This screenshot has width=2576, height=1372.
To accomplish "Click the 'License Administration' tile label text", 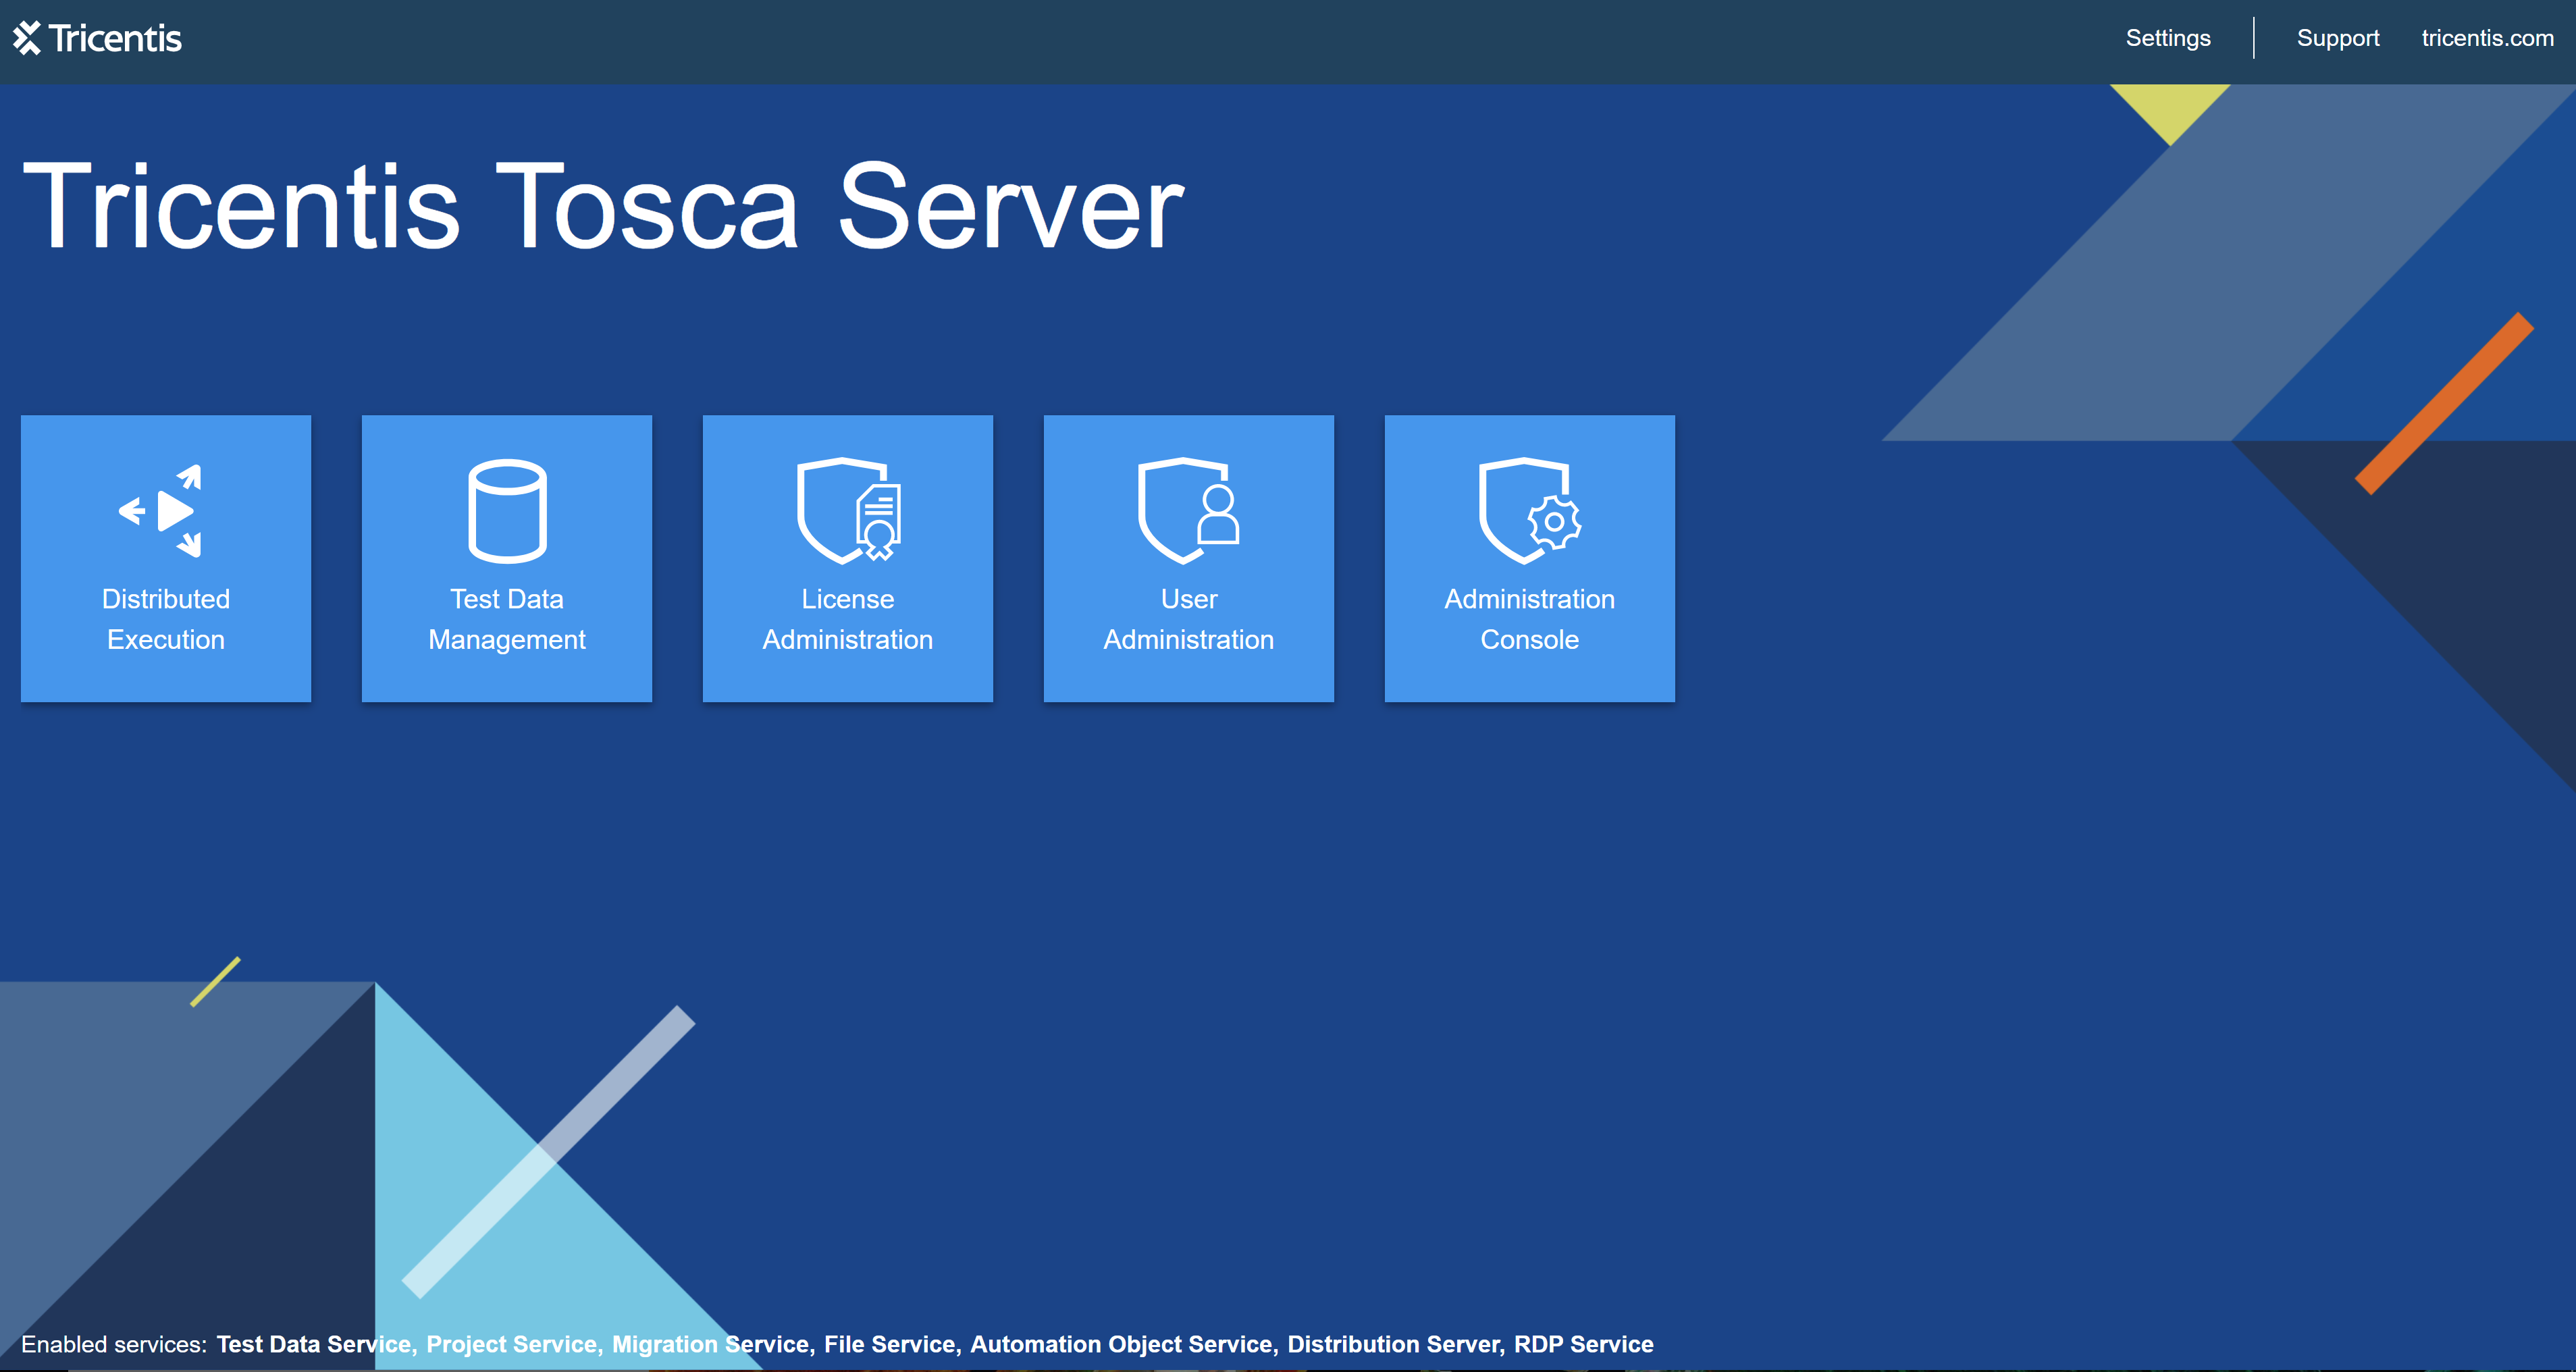I will click(x=848, y=619).
